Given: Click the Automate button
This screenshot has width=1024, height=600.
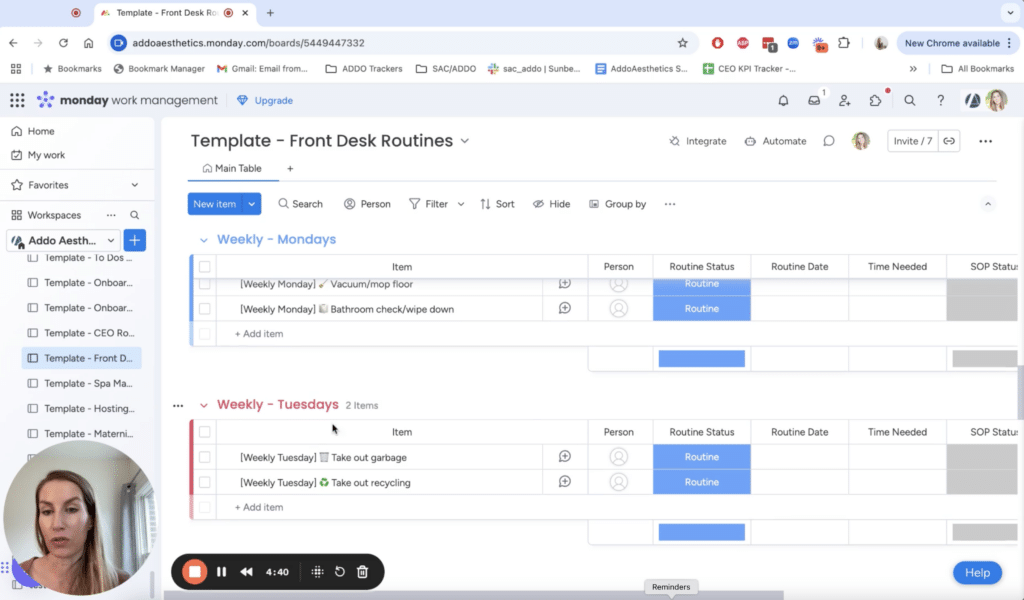Looking at the screenshot, I should (775, 141).
